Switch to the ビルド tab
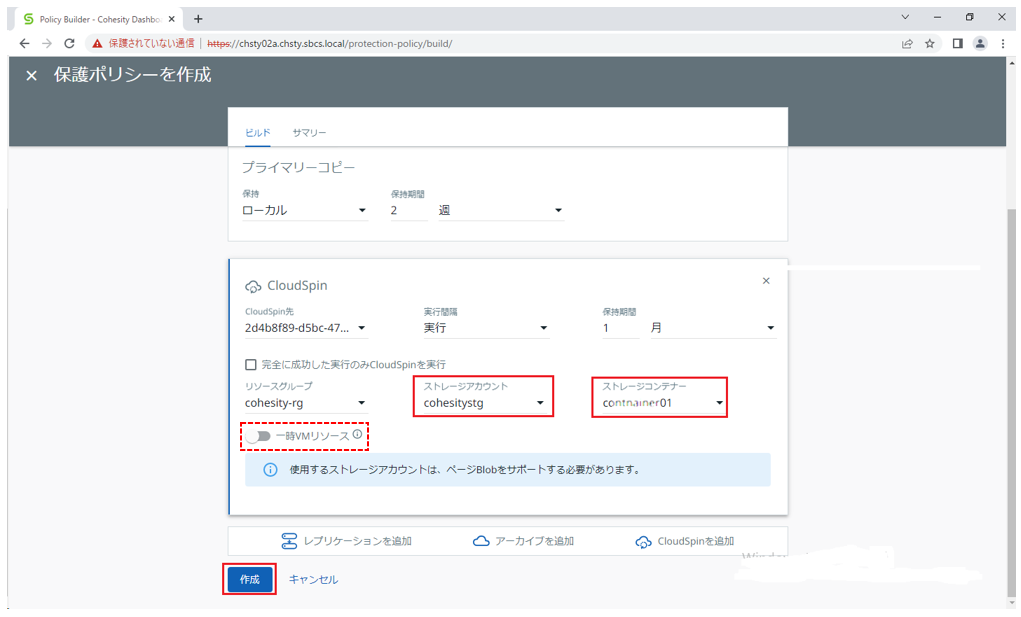The height and width of the screenshot is (617, 1021). tap(258, 133)
